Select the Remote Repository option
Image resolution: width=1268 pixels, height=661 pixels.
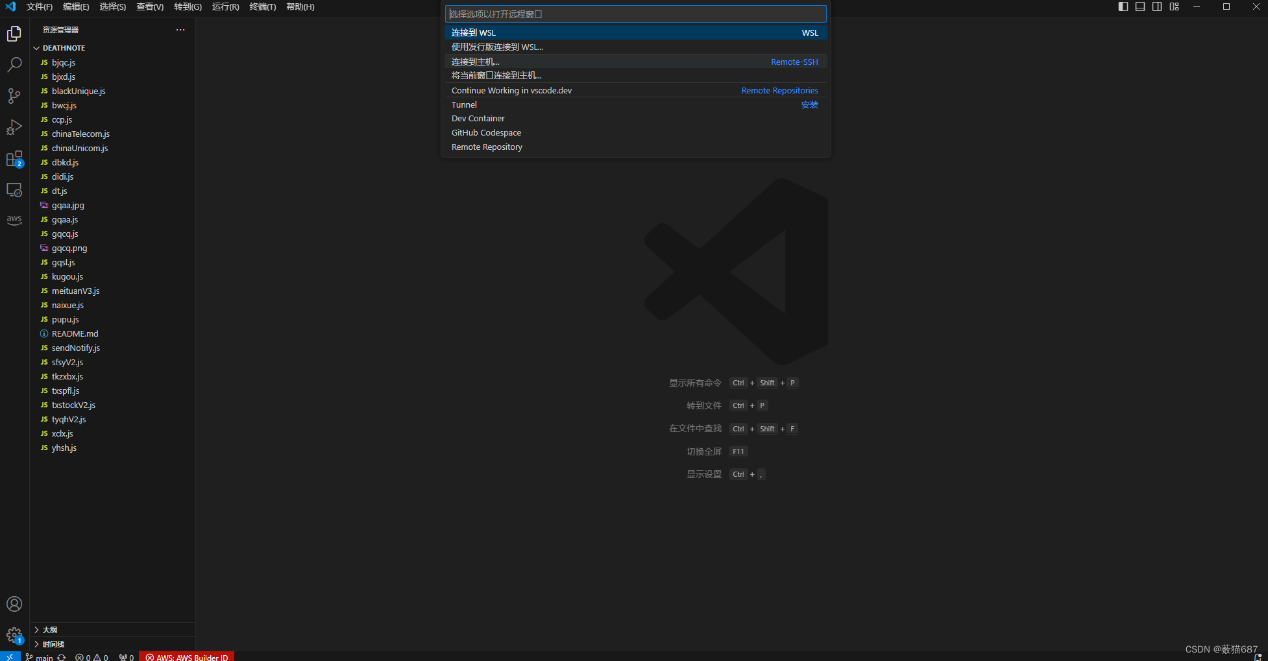[636, 147]
